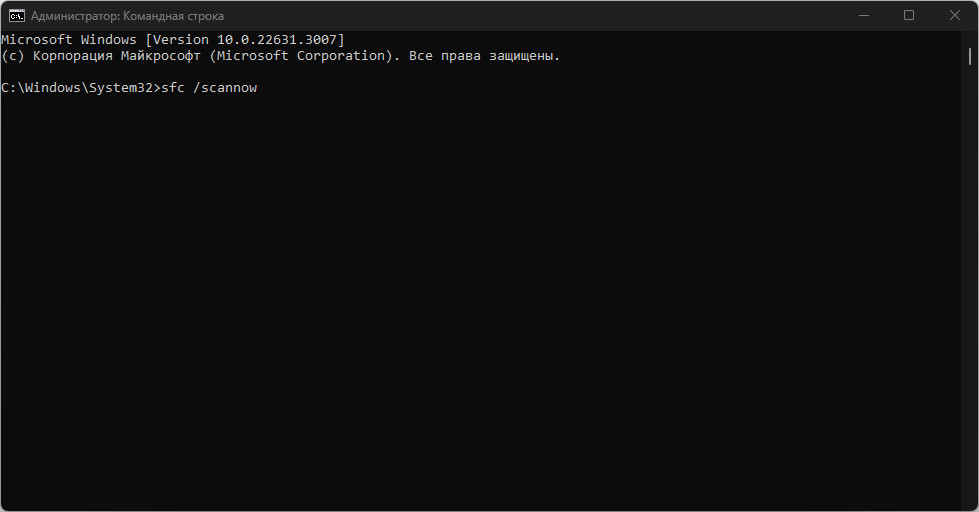The height and width of the screenshot is (512, 979).
Task: Maximize the Command Prompt window
Action: coord(909,16)
